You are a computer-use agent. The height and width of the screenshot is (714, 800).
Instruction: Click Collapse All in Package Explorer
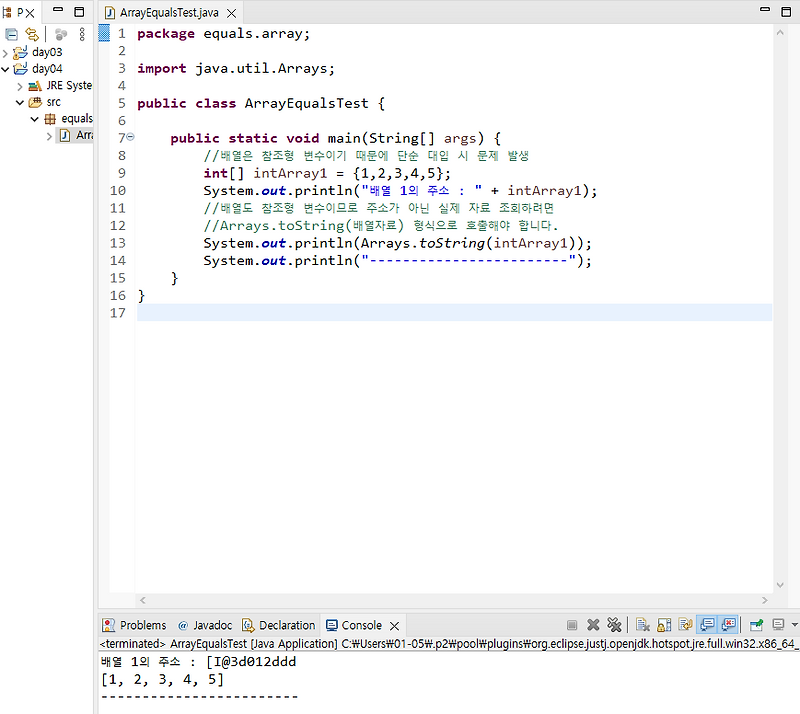point(12,33)
